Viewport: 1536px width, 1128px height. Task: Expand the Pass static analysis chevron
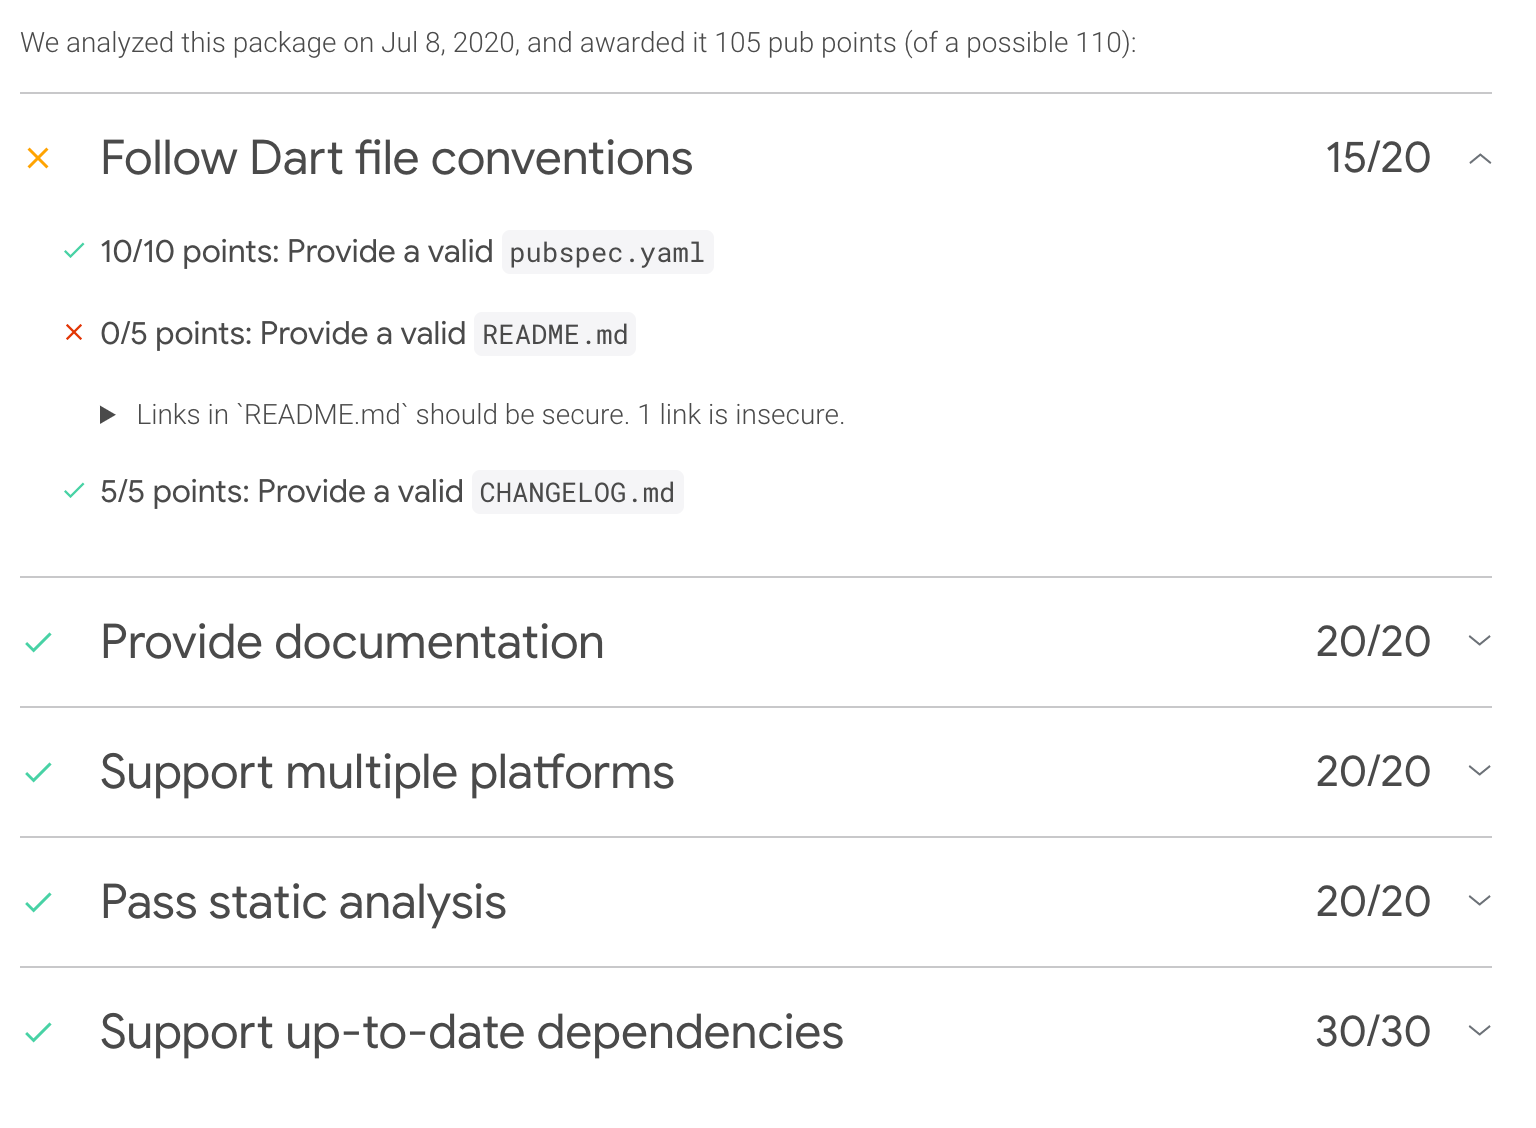click(x=1480, y=901)
